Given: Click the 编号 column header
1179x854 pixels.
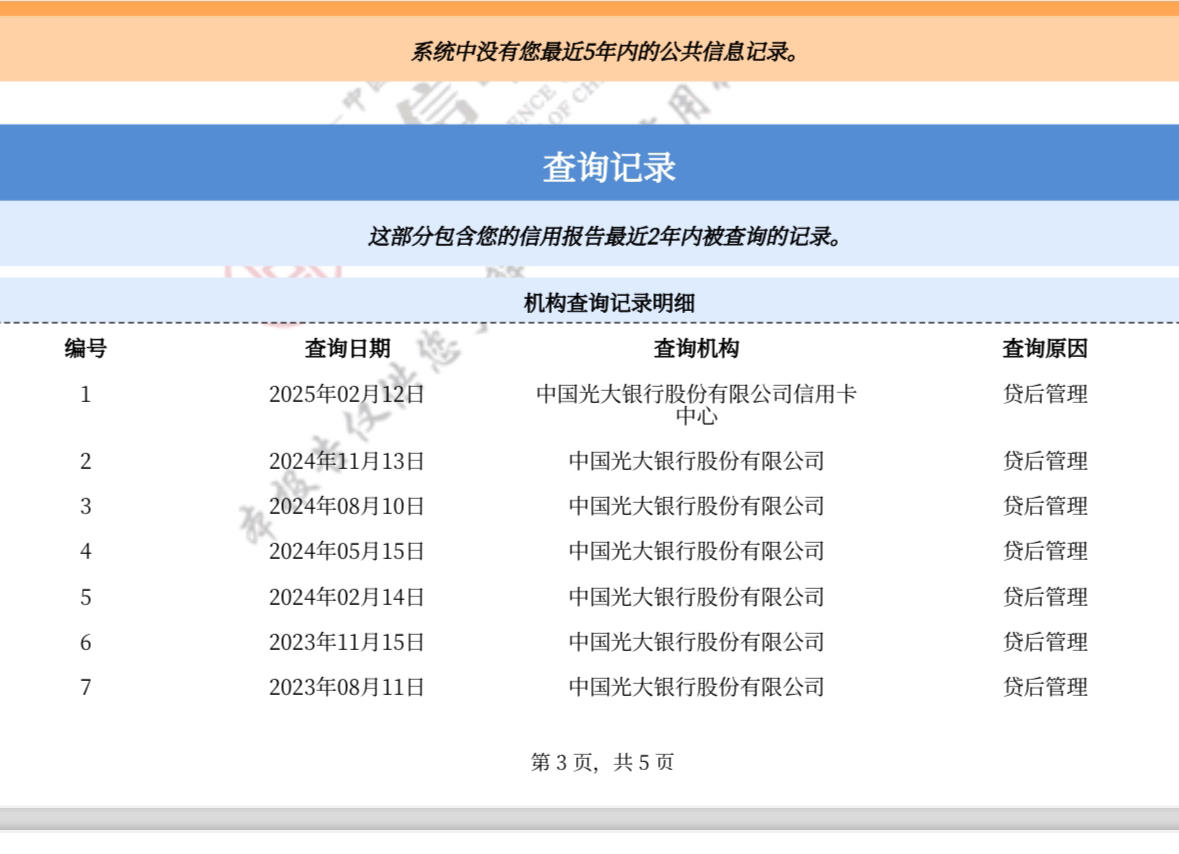Looking at the screenshot, I should pyautogui.click(x=86, y=349).
